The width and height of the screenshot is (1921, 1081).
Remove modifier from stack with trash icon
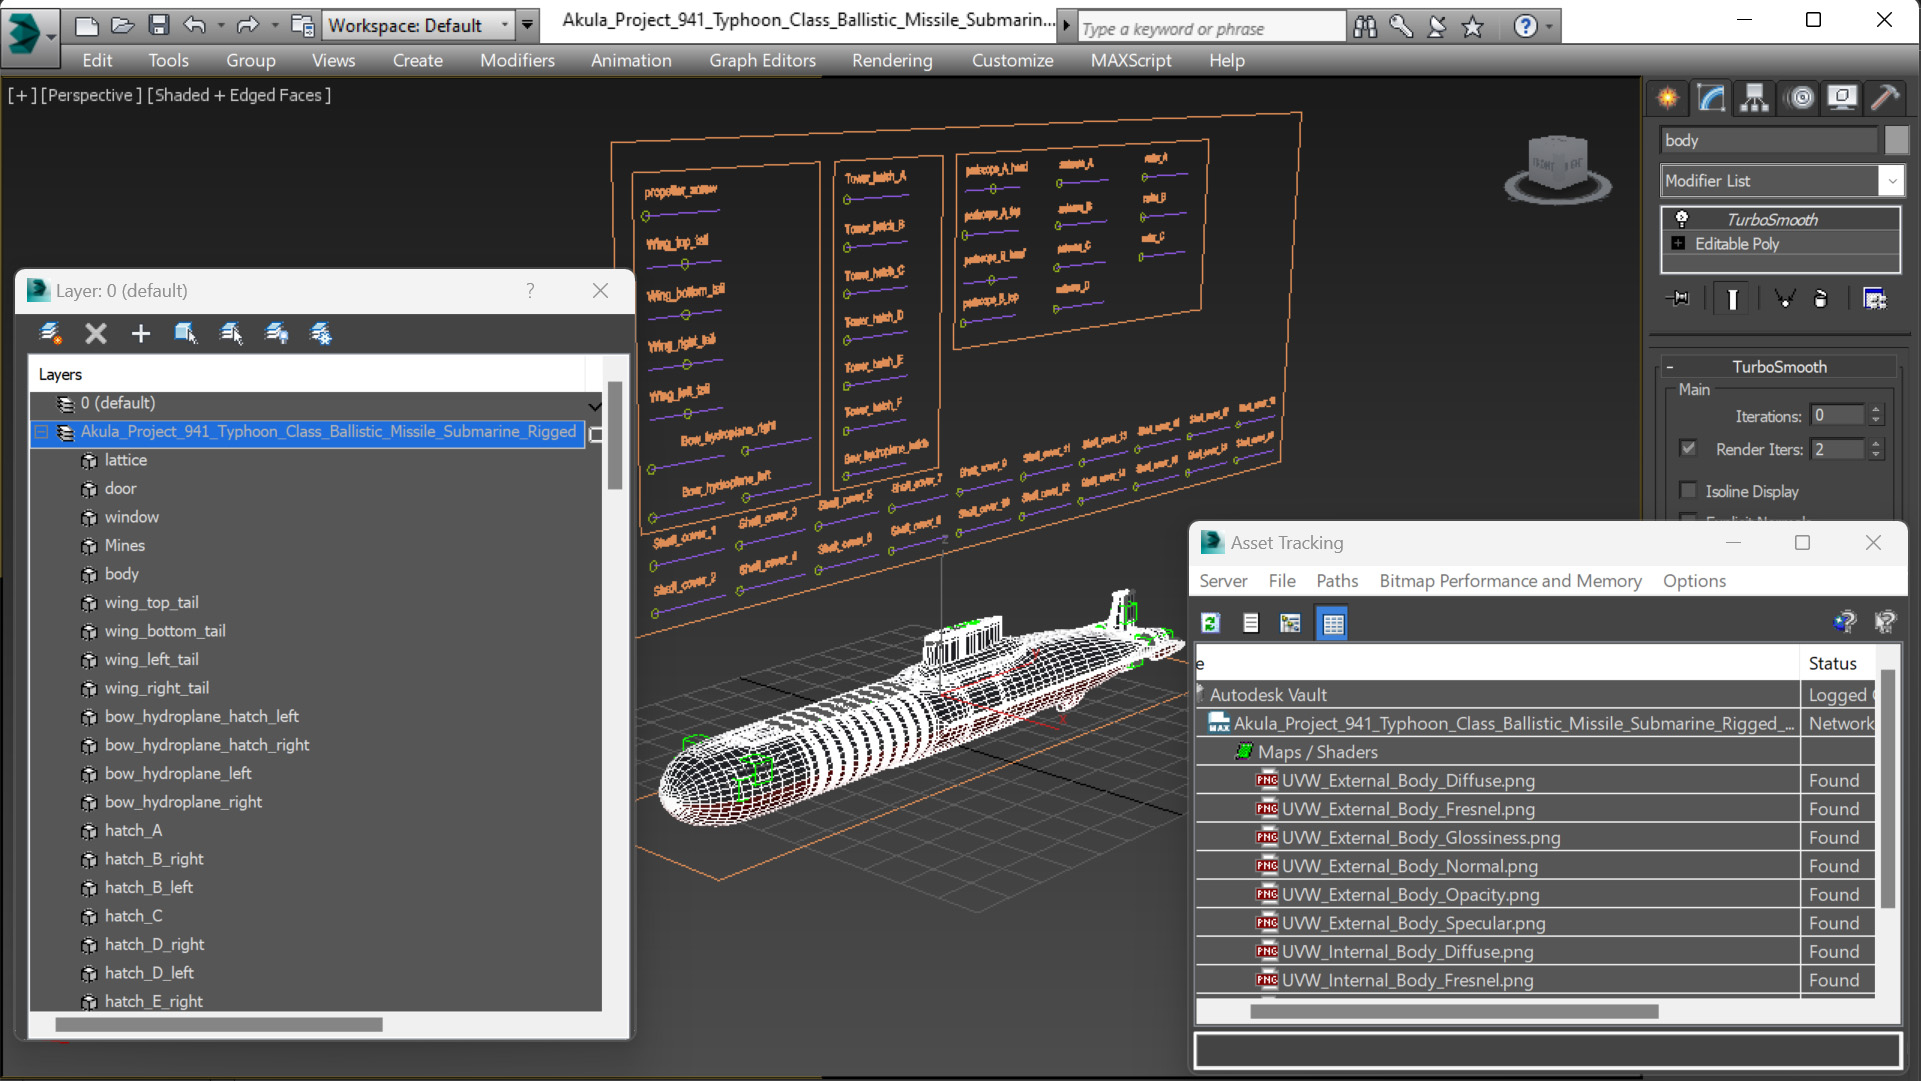tap(1821, 299)
